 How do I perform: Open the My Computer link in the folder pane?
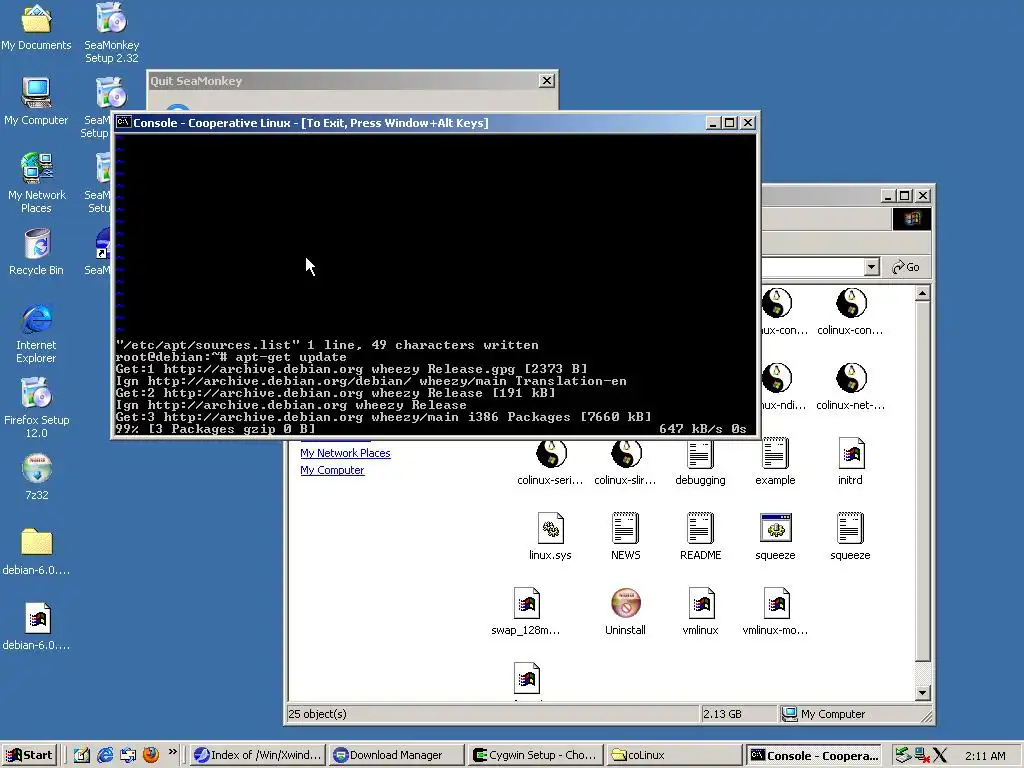pyautogui.click(x=332, y=470)
